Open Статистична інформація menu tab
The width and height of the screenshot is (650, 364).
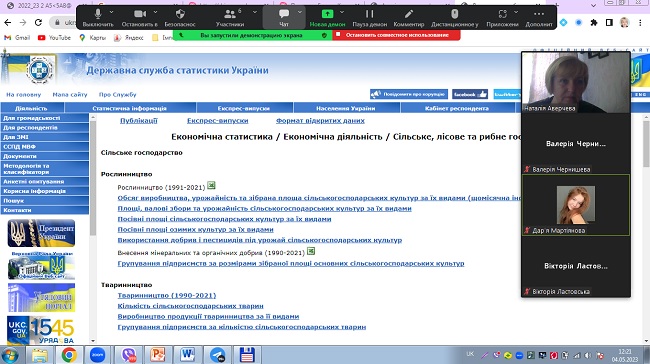click(130, 108)
